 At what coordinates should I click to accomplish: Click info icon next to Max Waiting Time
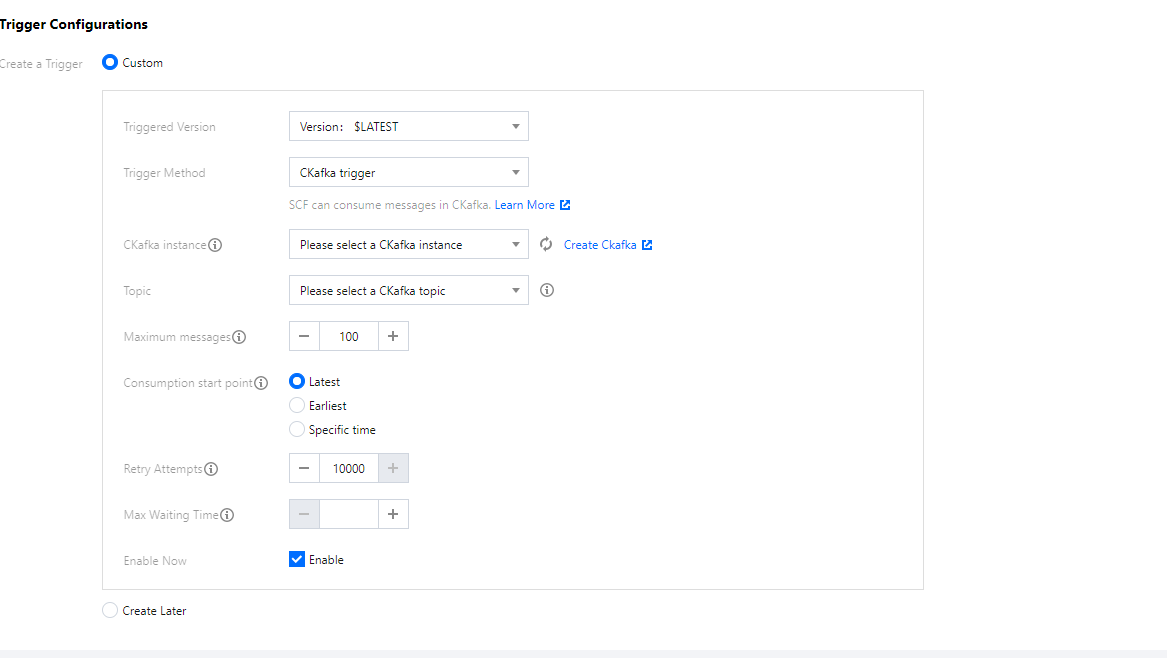point(227,515)
